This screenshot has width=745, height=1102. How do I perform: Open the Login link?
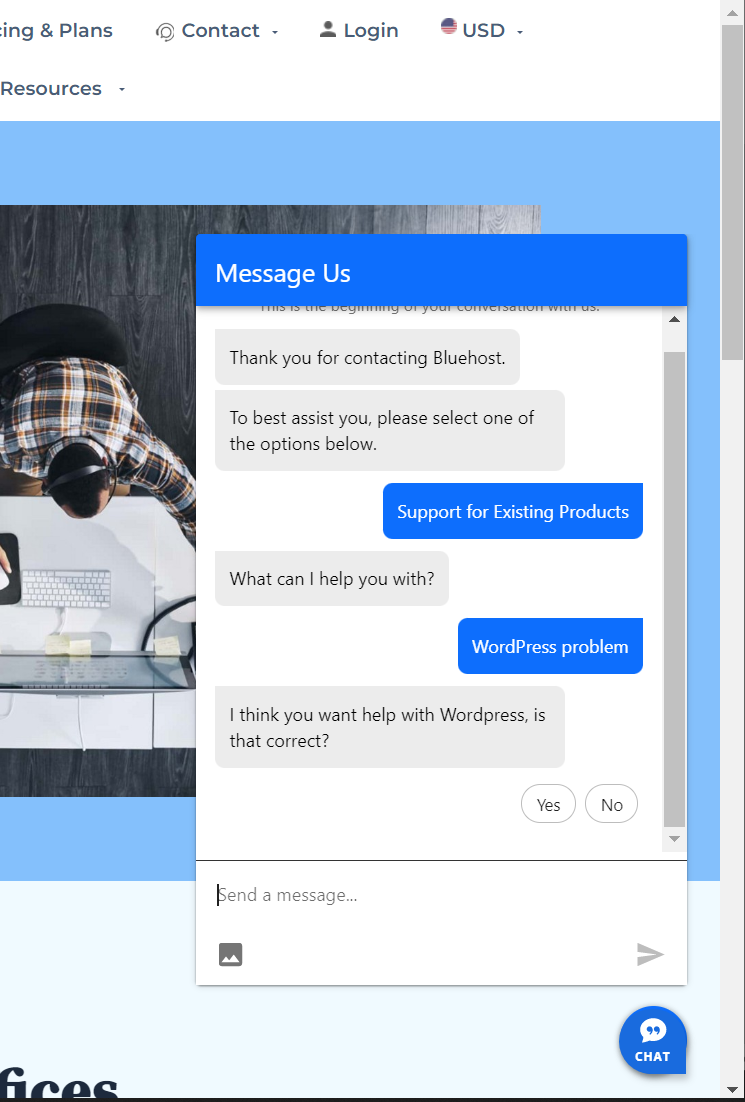pyautogui.click(x=359, y=30)
